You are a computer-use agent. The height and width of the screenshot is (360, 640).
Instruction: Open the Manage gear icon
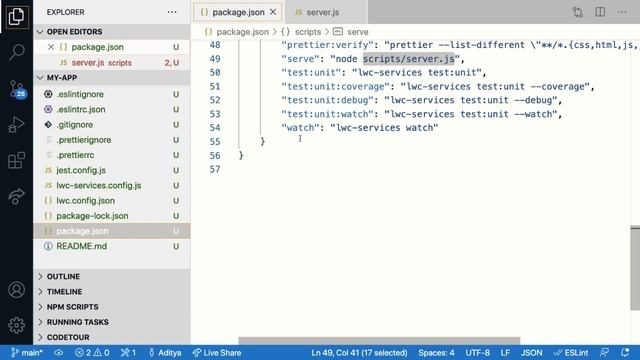point(16,325)
